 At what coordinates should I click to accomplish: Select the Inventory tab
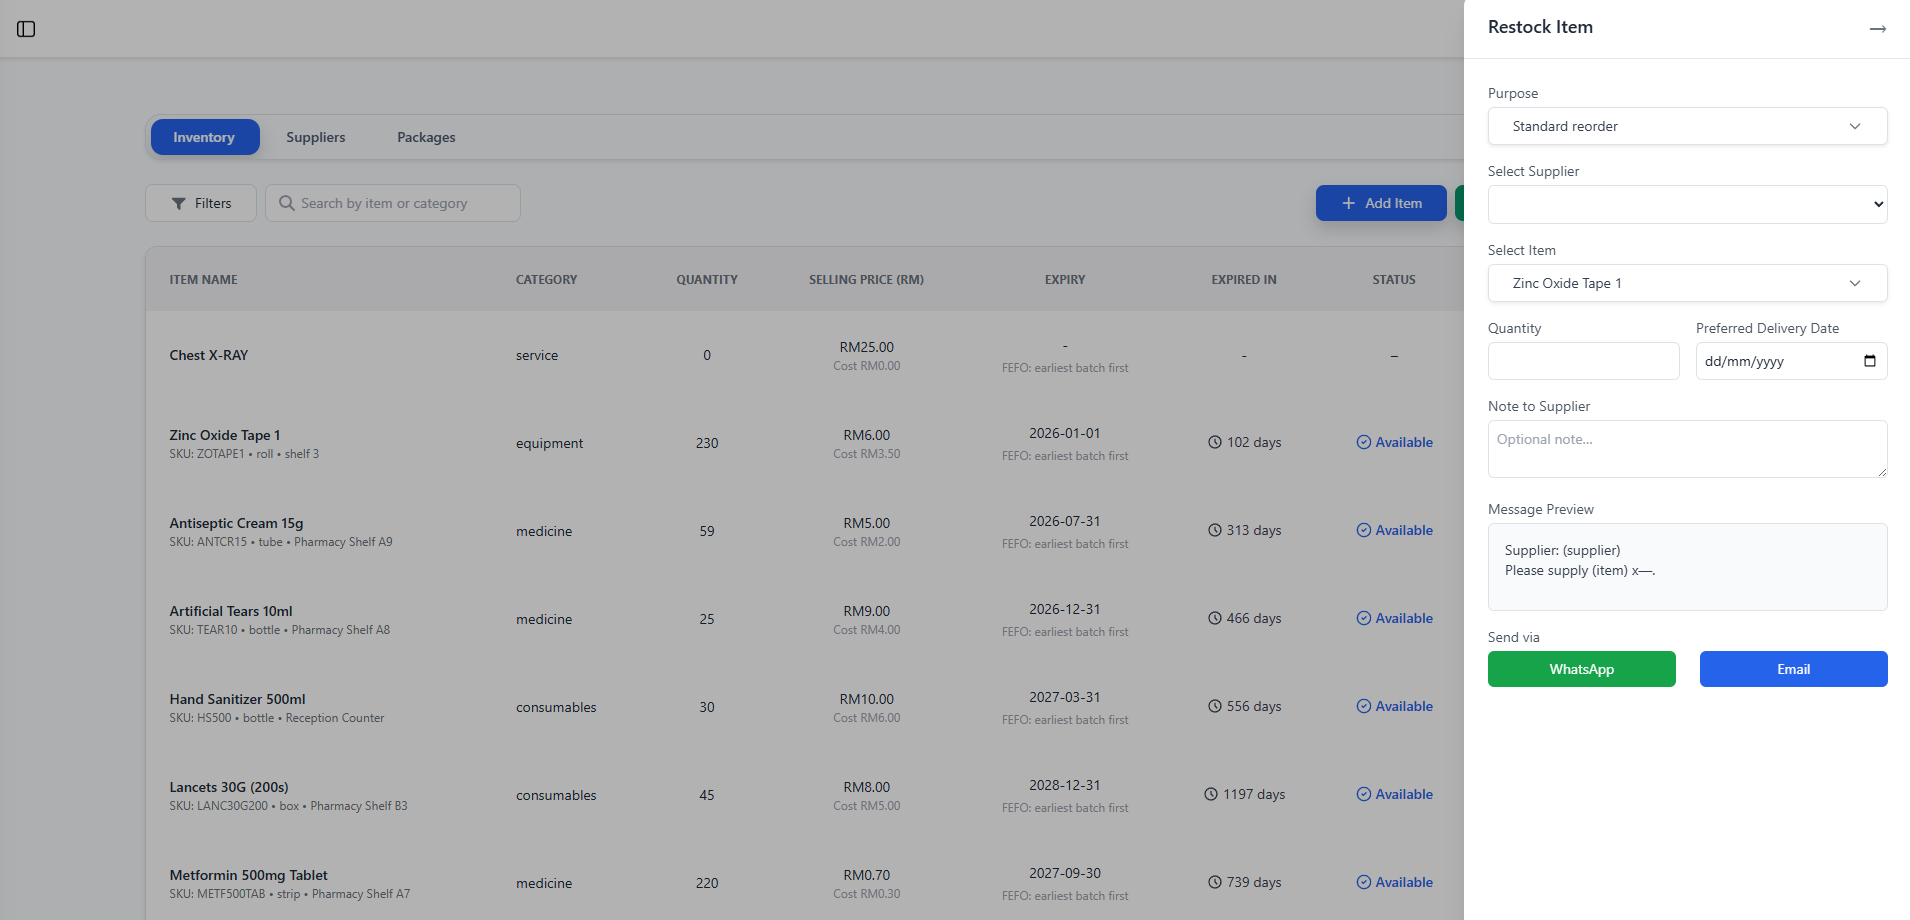tap(204, 137)
